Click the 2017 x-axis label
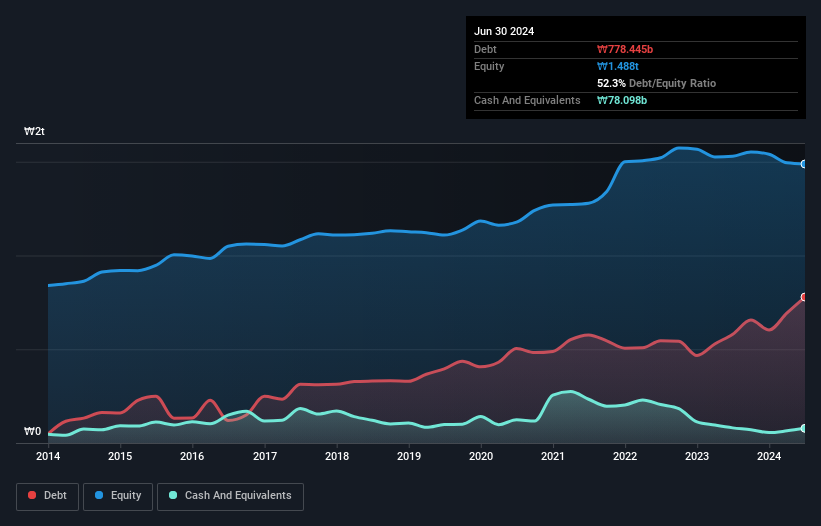Screen dimensions: 821x526 click(x=265, y=456)
